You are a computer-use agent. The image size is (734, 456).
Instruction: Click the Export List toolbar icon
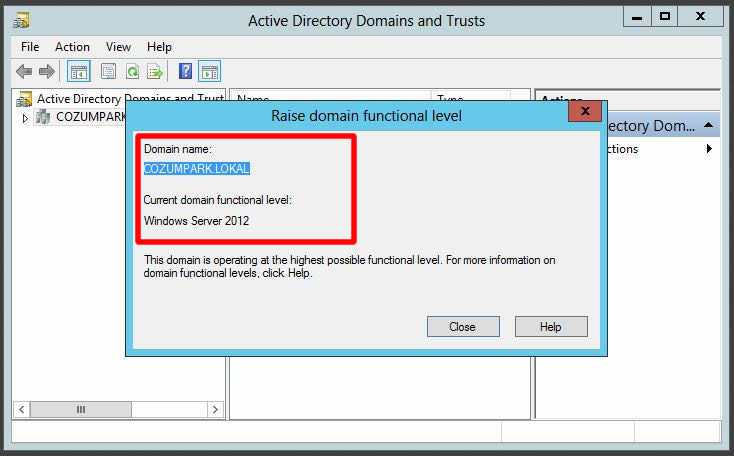(x=155, y=71)
